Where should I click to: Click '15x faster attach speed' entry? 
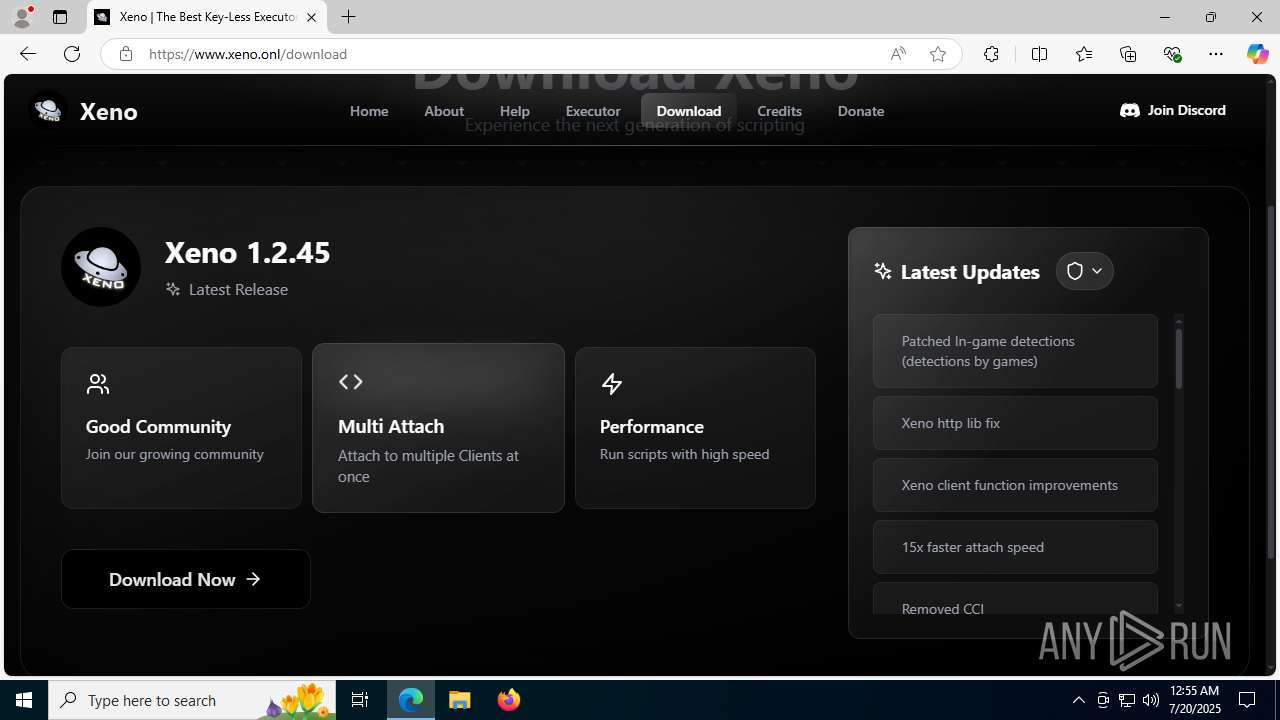click(x=1015, y=547)
